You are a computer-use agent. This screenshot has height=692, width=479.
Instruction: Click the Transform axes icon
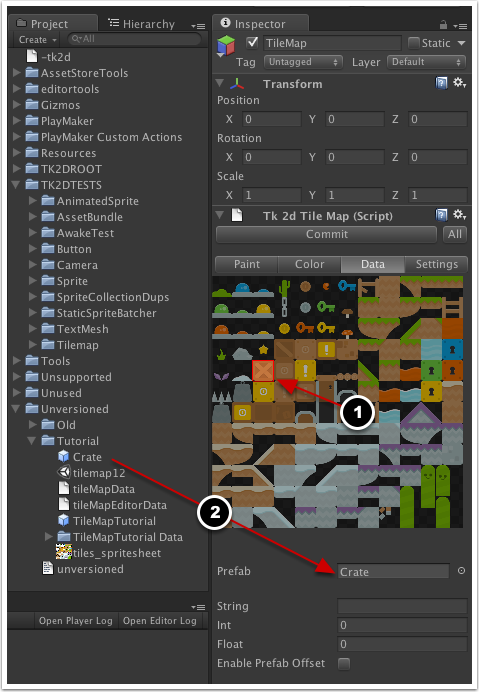pyautogui.click(x=237, y=83)
